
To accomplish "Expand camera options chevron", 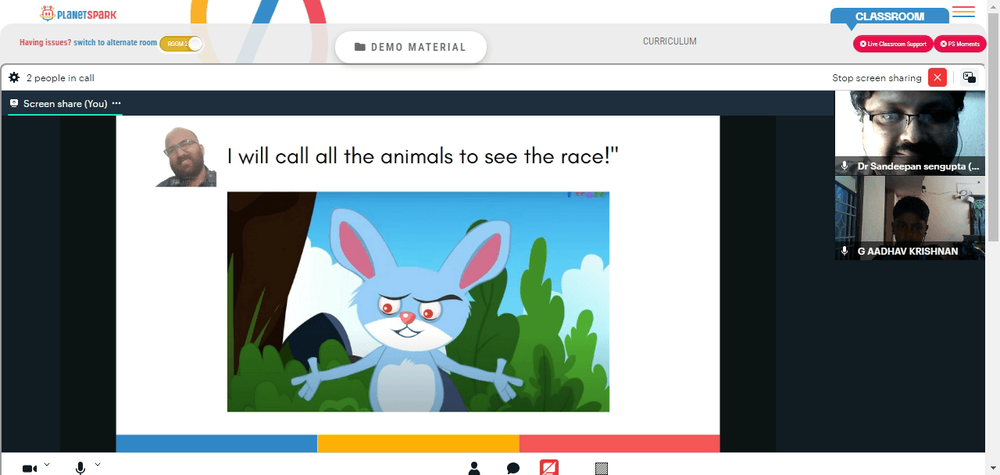I will click(x=47, y=464).
